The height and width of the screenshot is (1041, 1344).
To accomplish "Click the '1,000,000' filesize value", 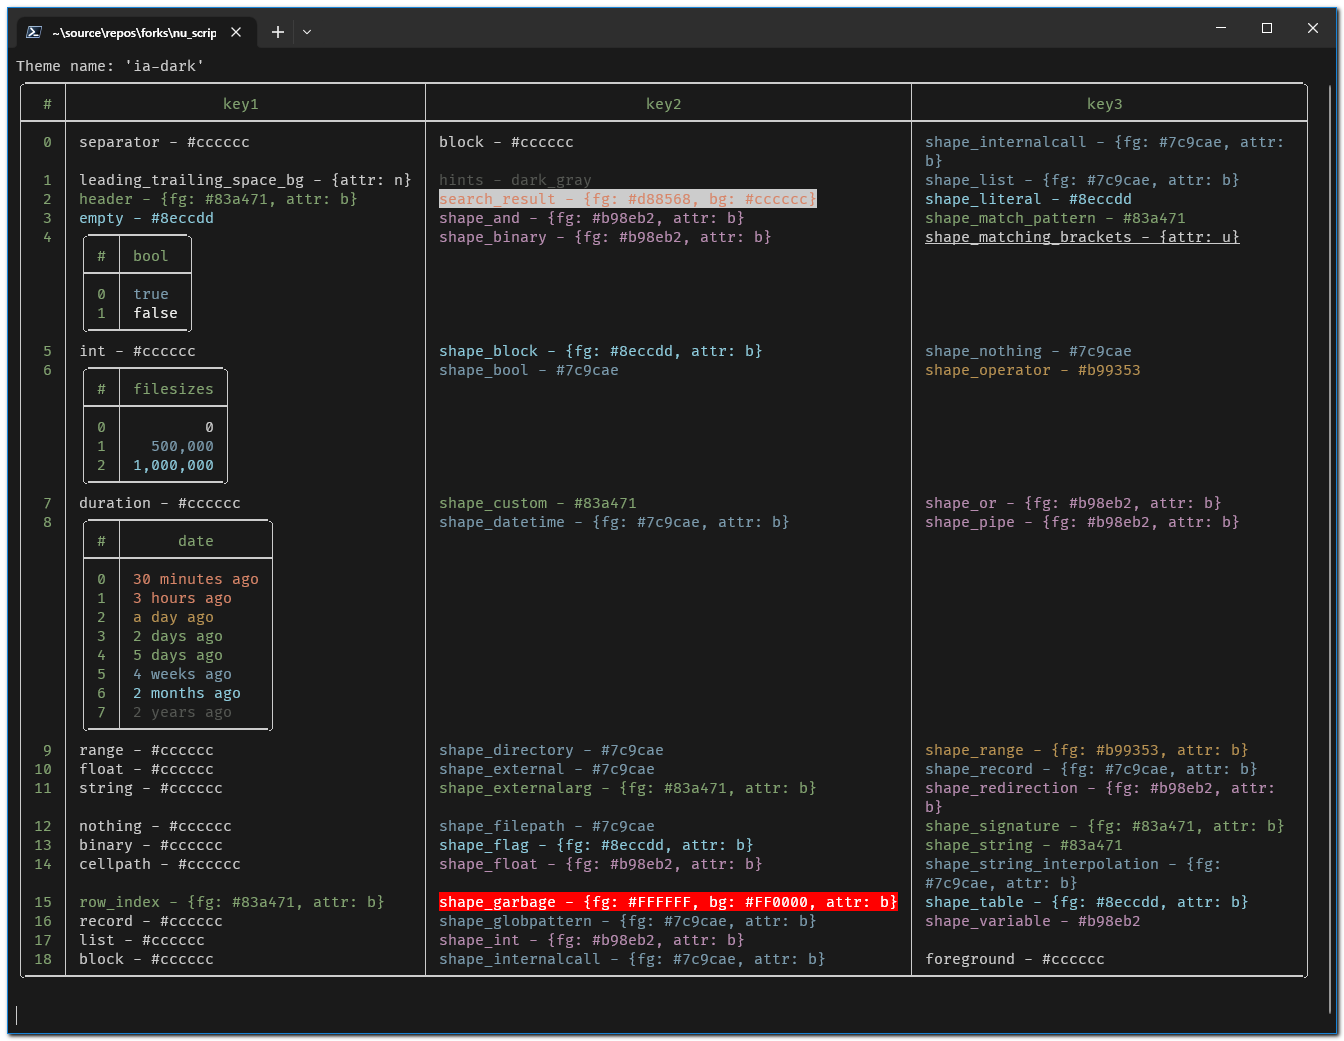I will click(174, 465).
